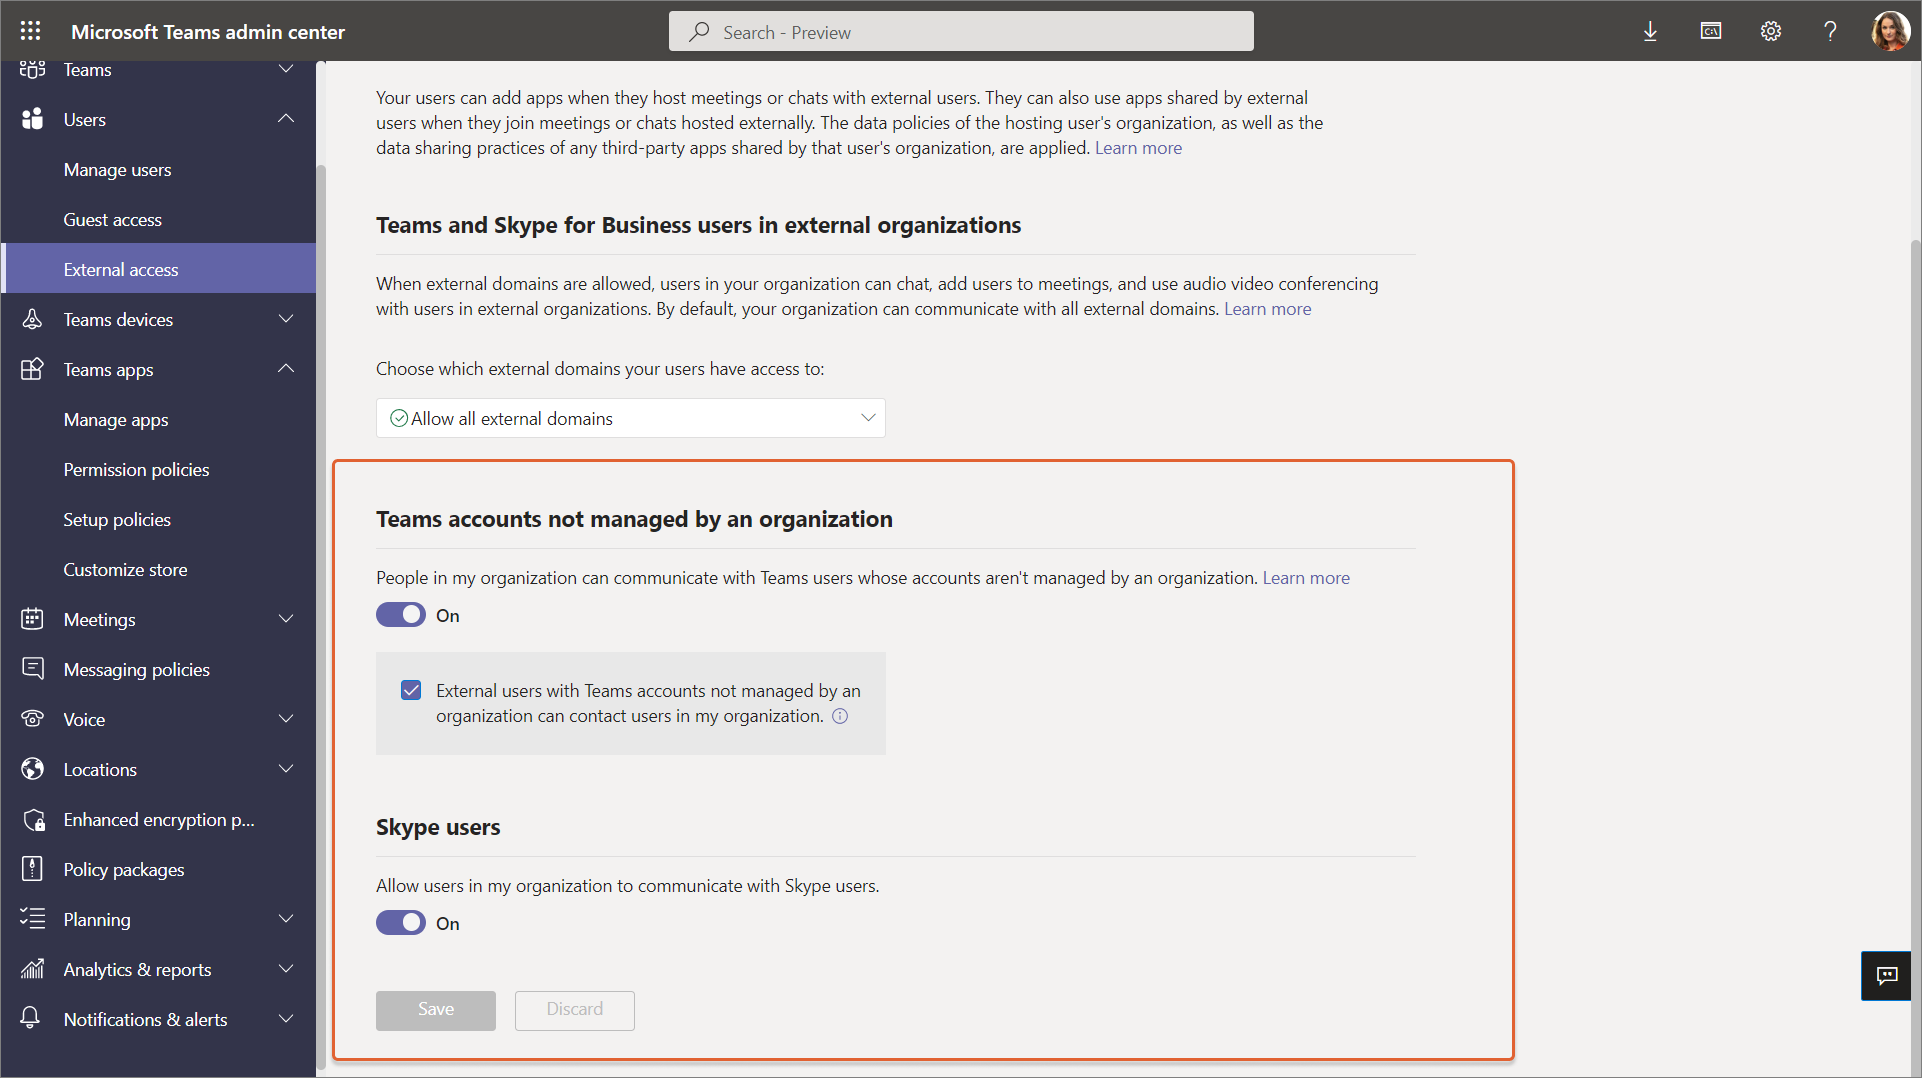The width and height of the screenshot is (1922, 1078).
Task: Click info icon beside external users checkbox
Action: pyautogui.click(x=840, y=716)
